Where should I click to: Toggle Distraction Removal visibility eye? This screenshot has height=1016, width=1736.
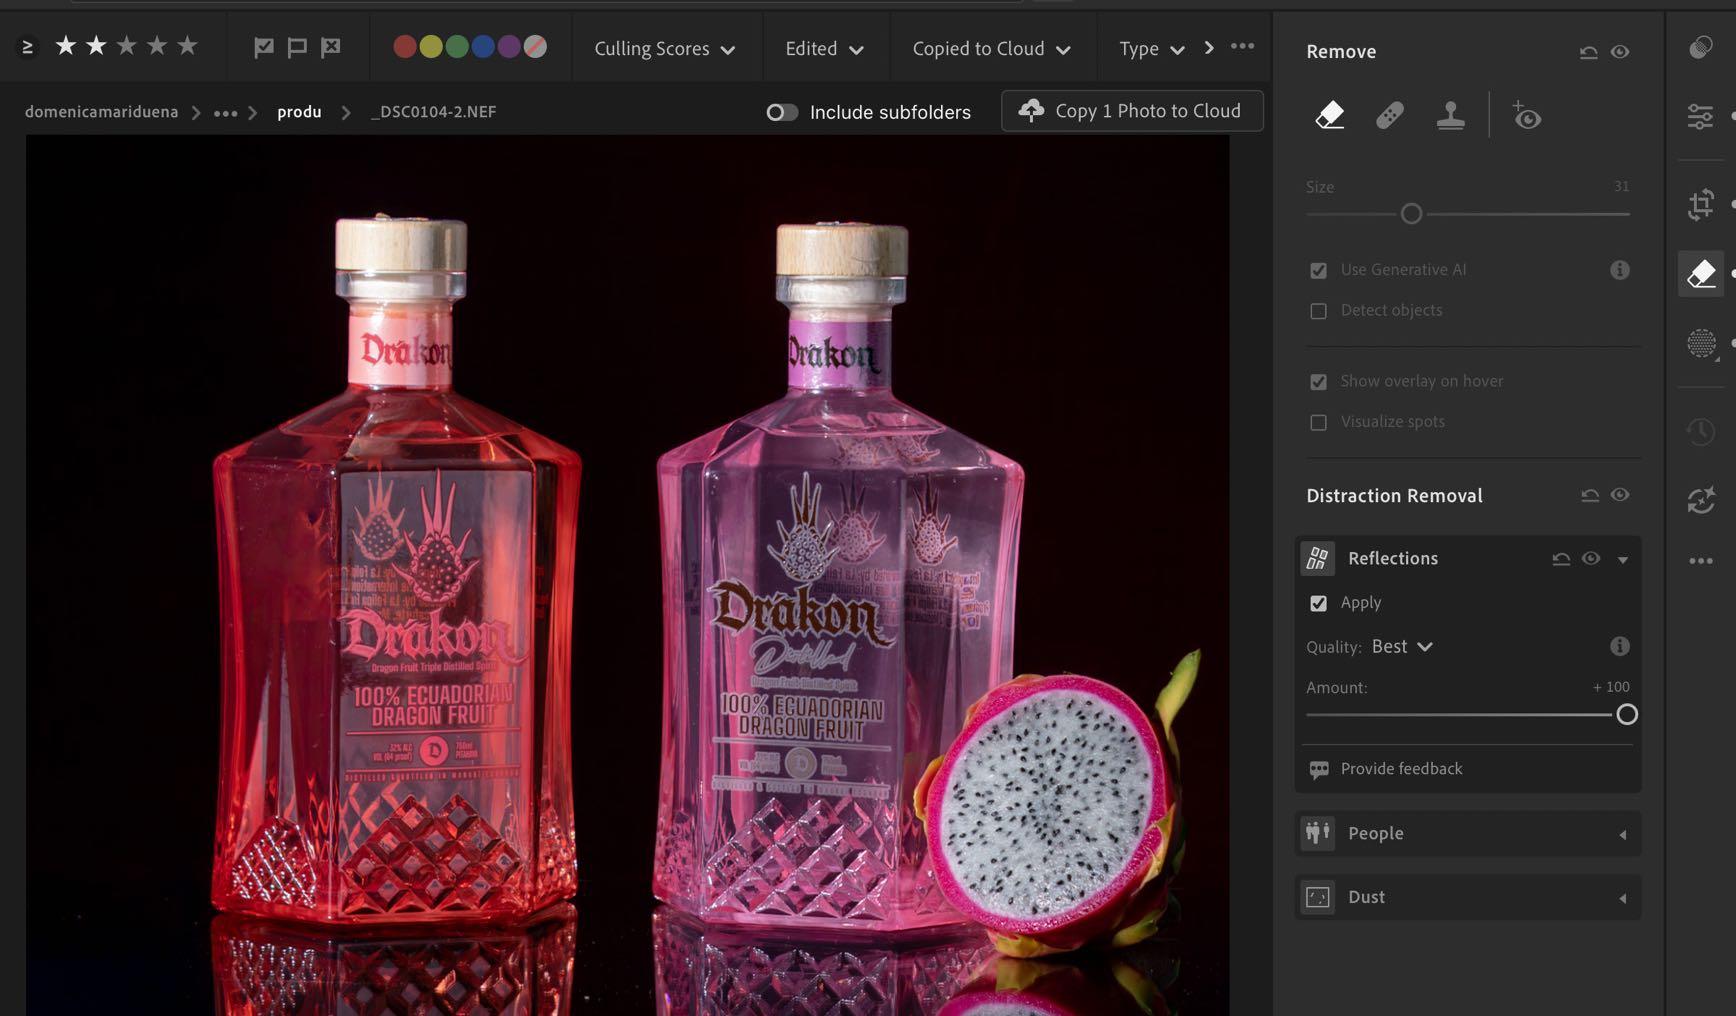coord(1620,495)
